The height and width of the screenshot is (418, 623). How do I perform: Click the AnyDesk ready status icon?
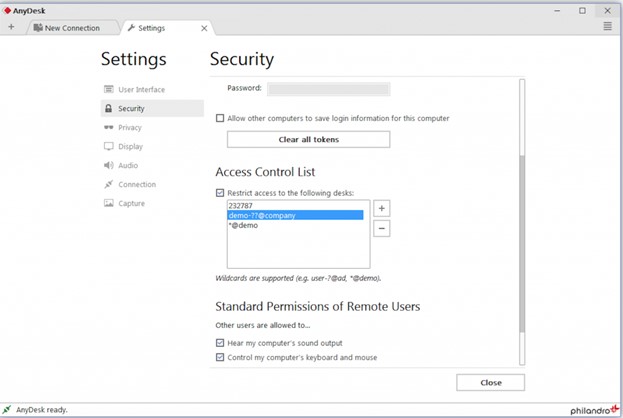click(x=7, y=410)
